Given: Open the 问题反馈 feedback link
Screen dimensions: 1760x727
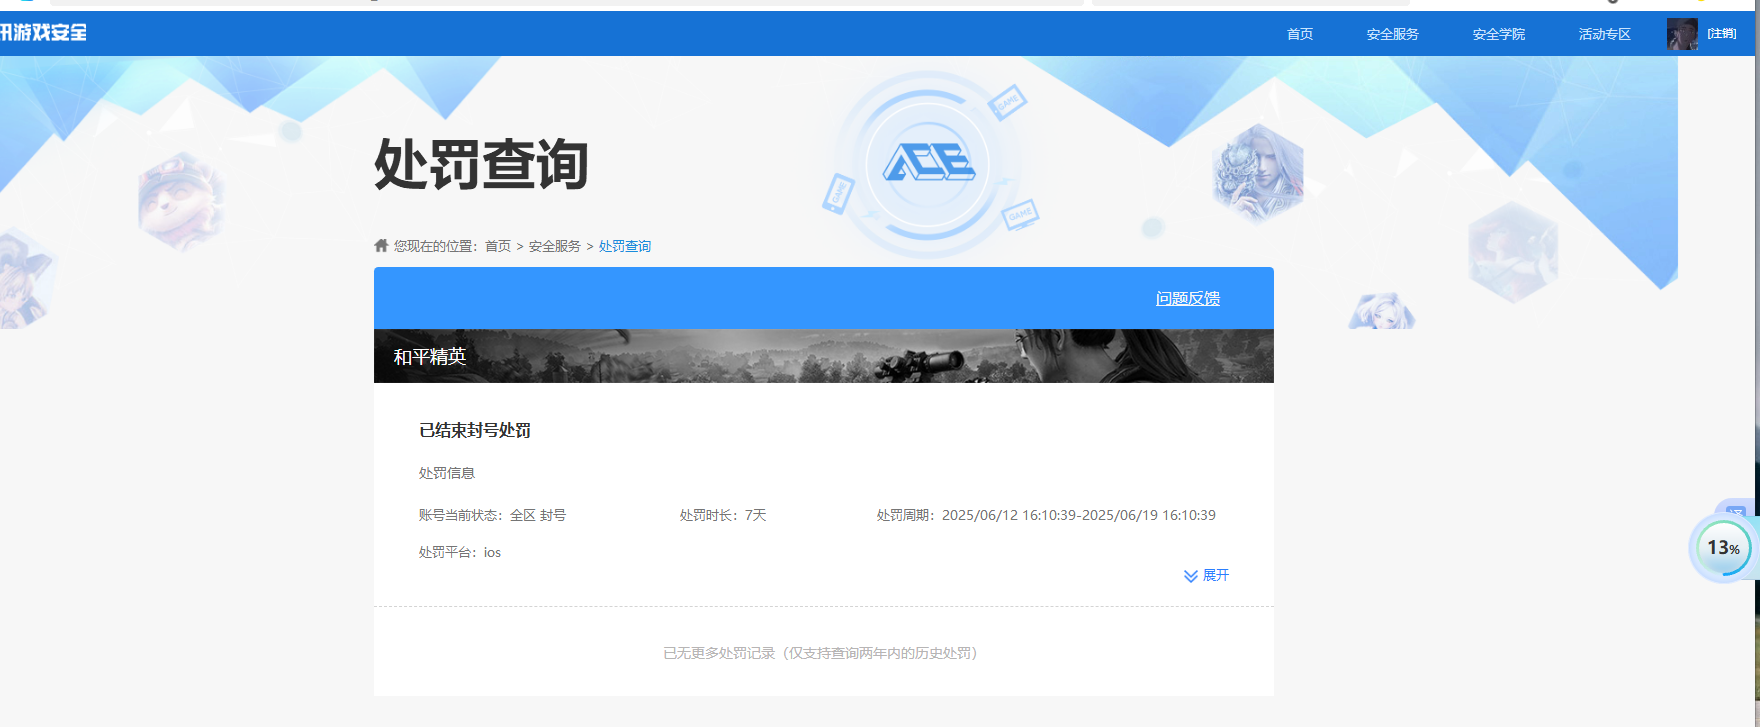Looking at the screenshot, I should tap(1188, 298).
